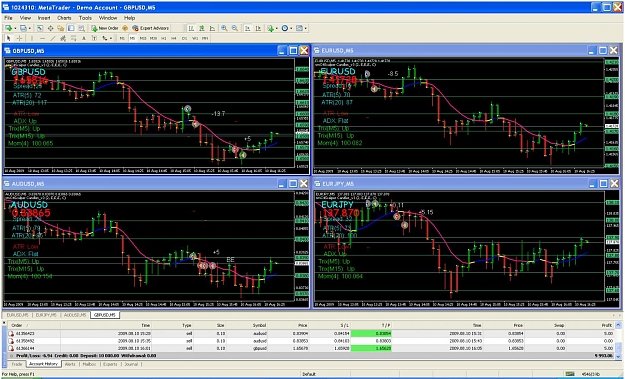Open the Indicators list icon
Viewport: 625px width, 379px height.
(271, 28)
